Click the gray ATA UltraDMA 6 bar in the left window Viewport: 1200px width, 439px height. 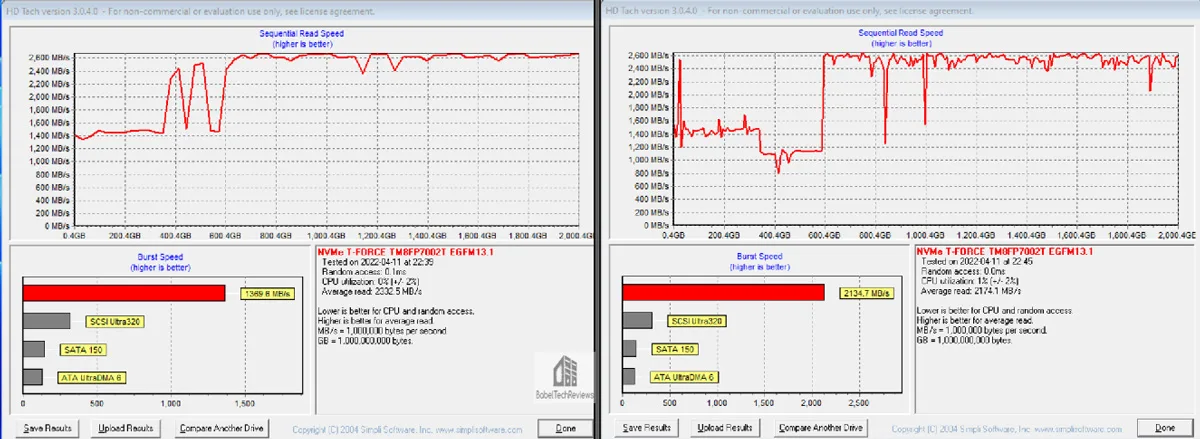point(33,377)
